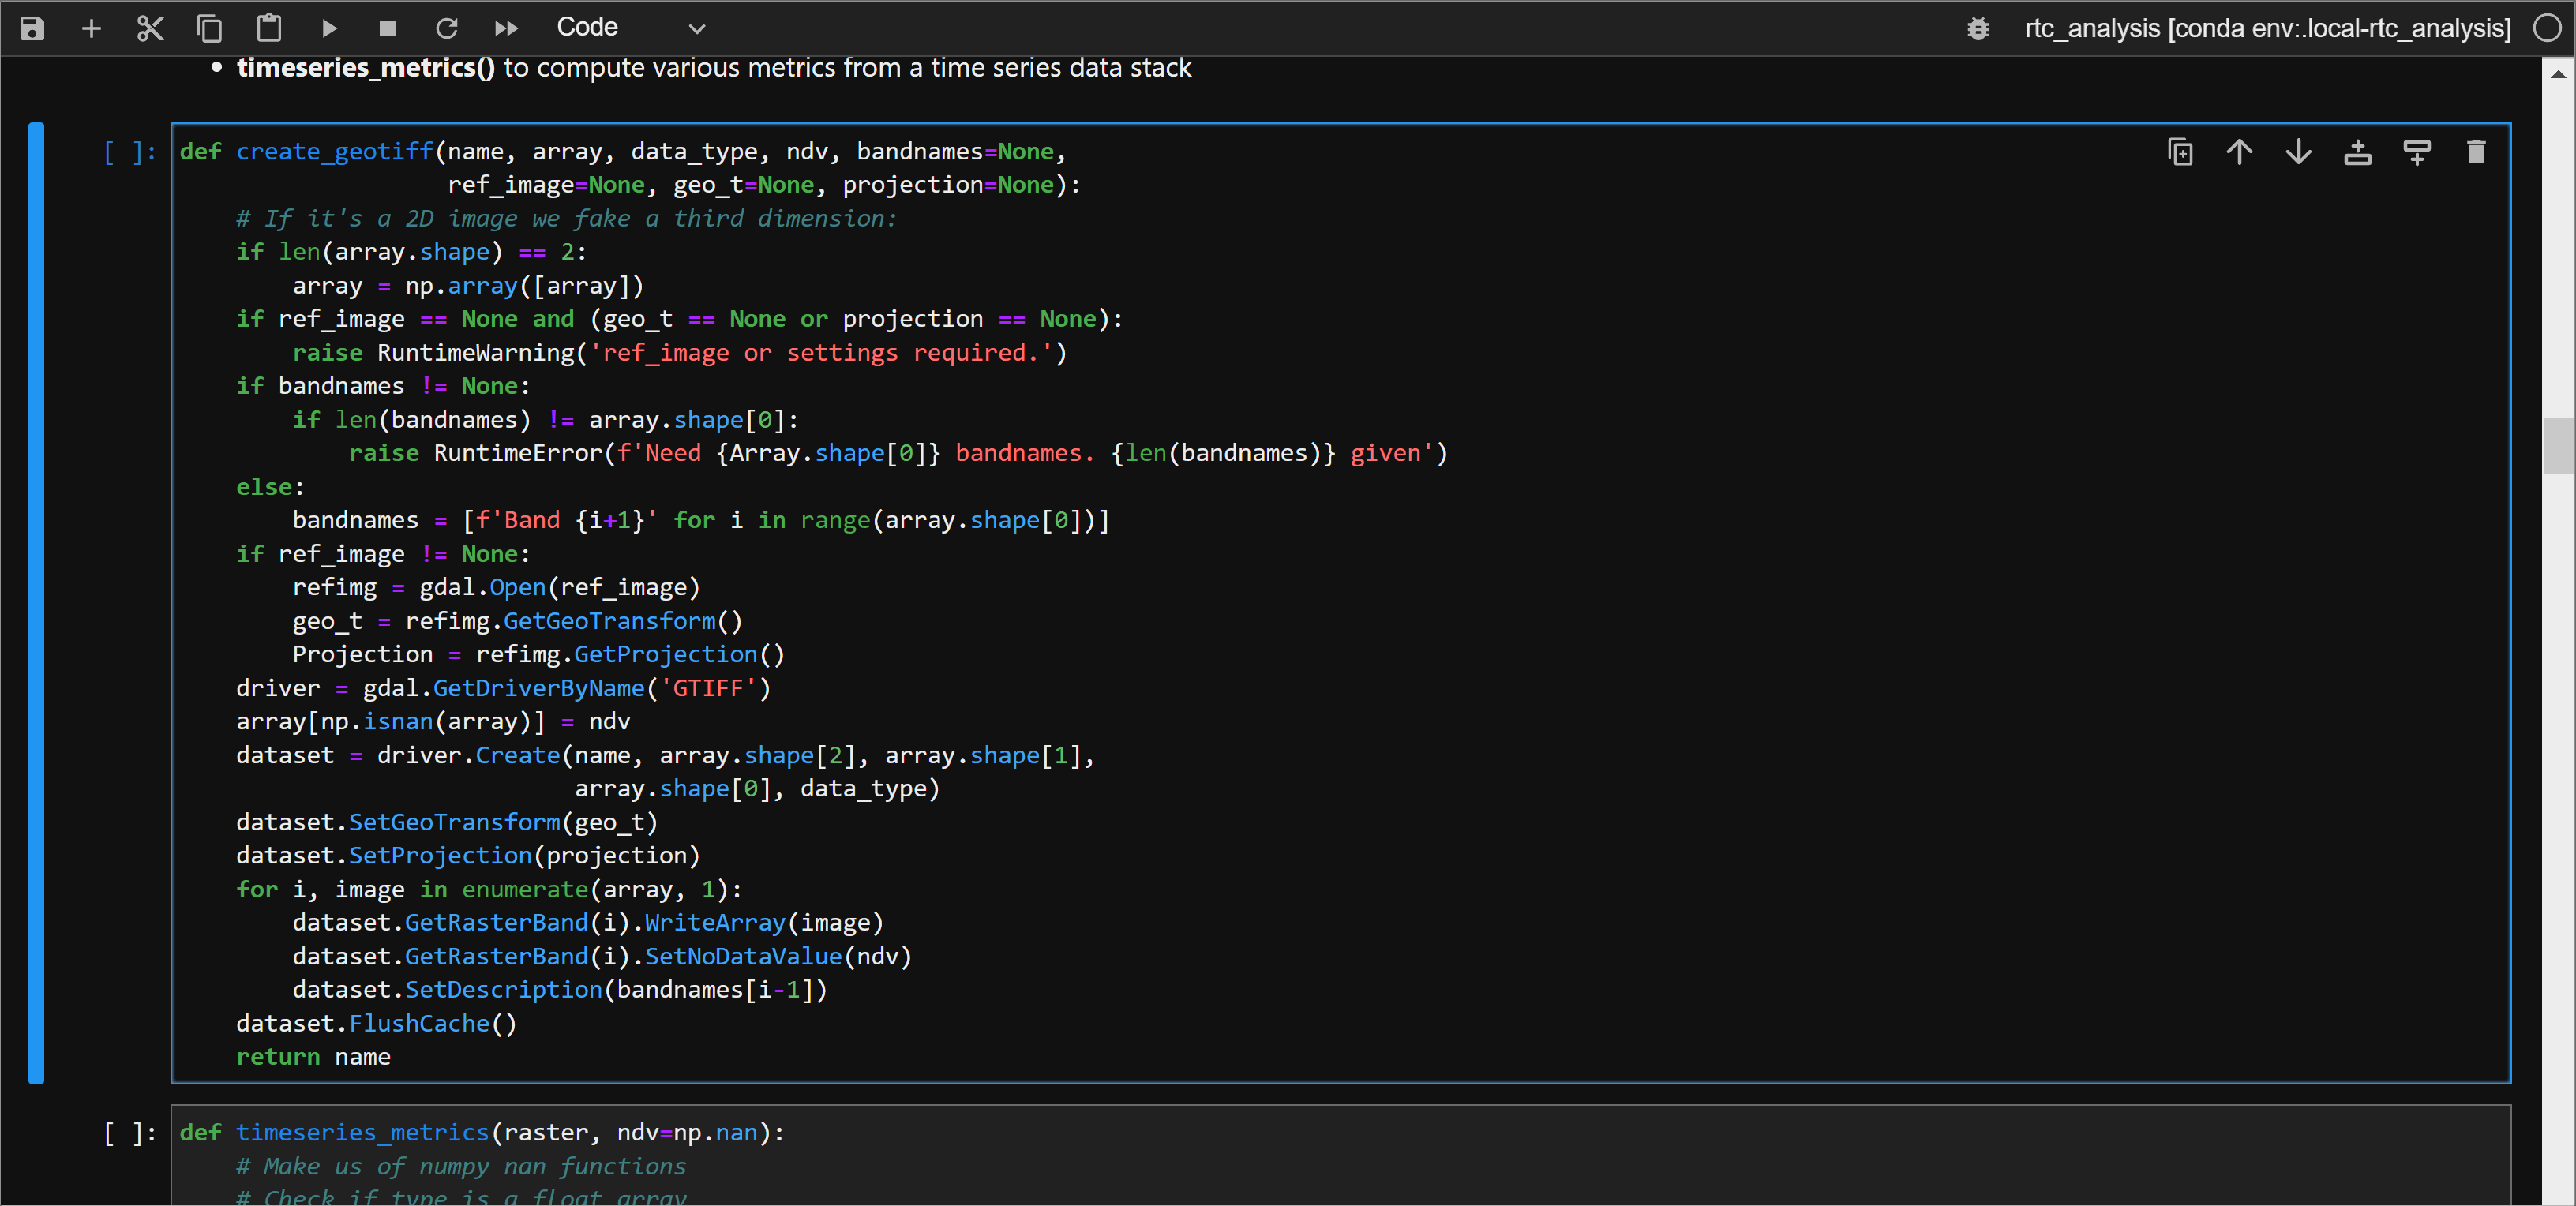Move the create_geotiff cell up
Image resolution: width=2576 pixels, height=1206 pixels.
pyautogui.click(x=2239, y=152)
